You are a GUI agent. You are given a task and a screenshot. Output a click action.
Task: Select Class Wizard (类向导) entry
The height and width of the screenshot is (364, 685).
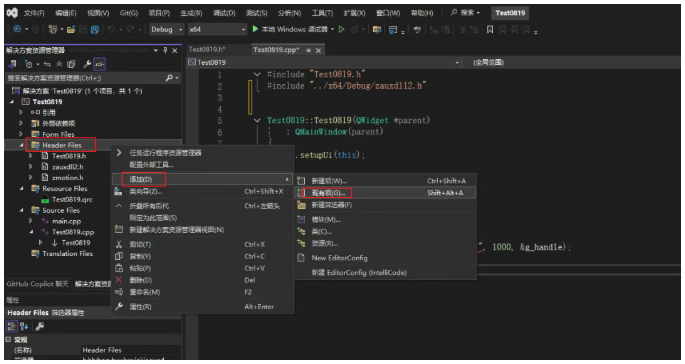[202, 191]
